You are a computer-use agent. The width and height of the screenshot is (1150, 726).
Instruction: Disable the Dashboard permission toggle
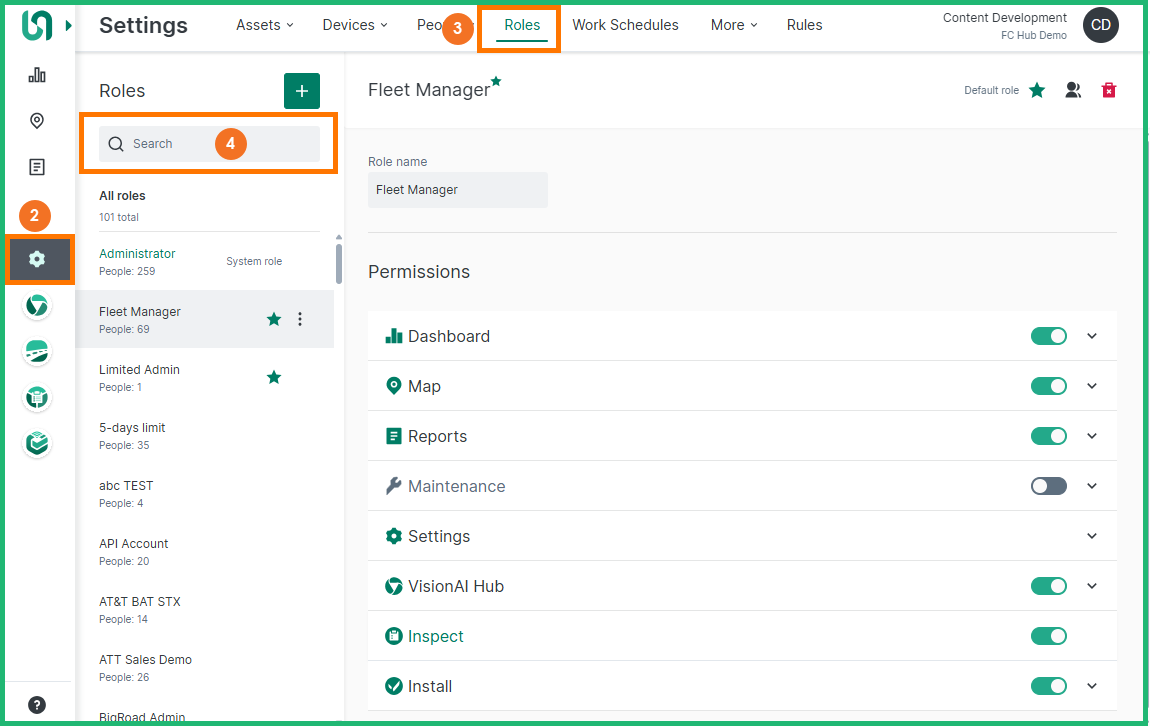1048,336
